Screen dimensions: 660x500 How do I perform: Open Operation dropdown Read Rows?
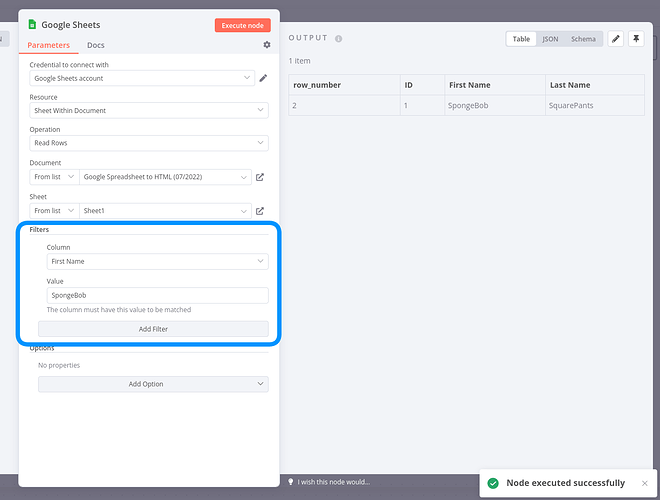(149, 143)
